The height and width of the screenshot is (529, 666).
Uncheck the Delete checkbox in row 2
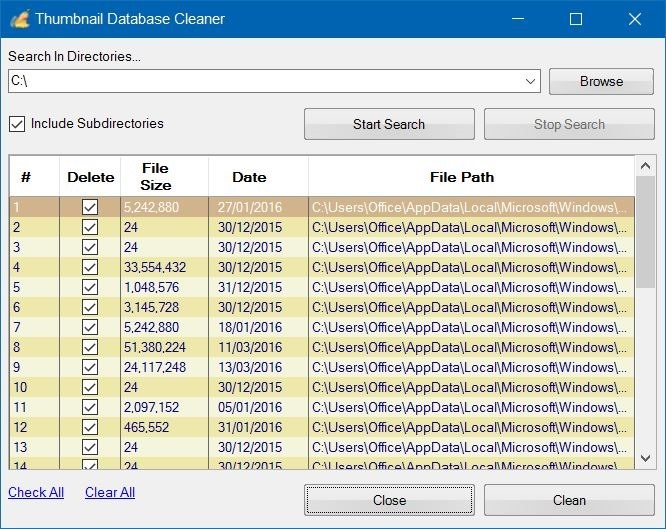90,227
